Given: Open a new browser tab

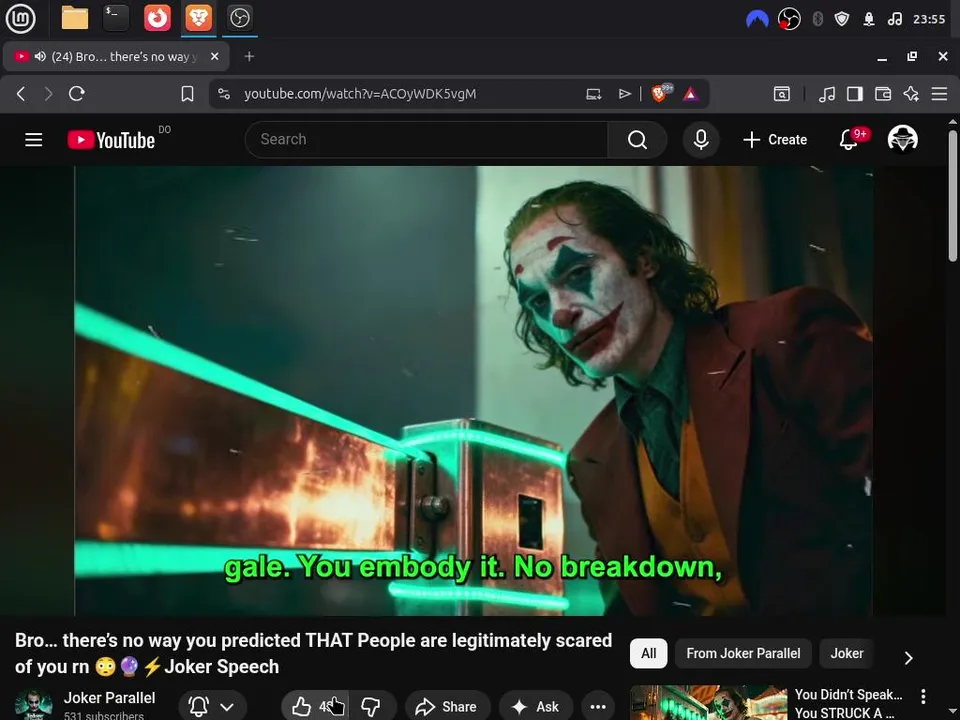Looking at the screenshot, I should [249, 56].
